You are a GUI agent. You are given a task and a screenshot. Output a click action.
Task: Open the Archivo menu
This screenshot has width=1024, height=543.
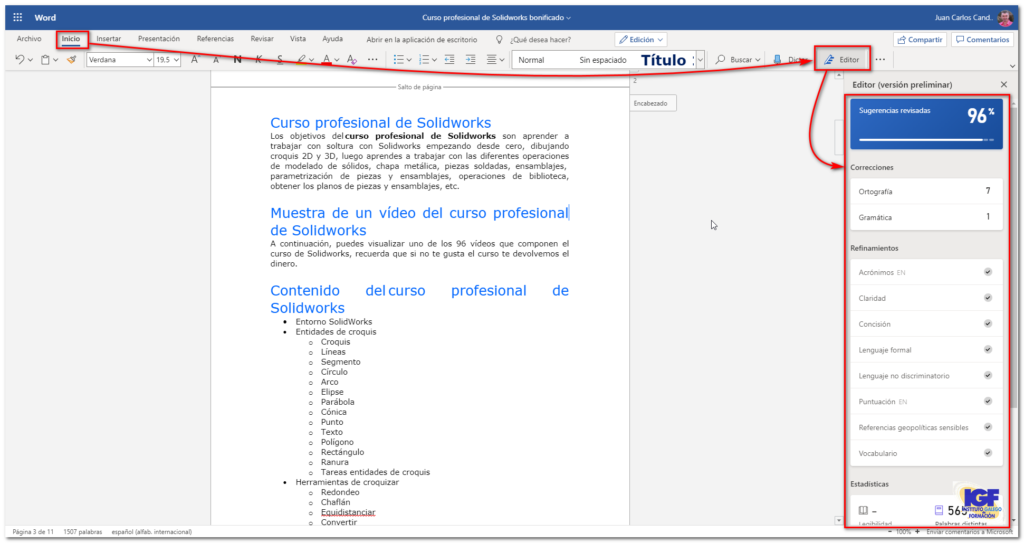click(x=29, y=39)
